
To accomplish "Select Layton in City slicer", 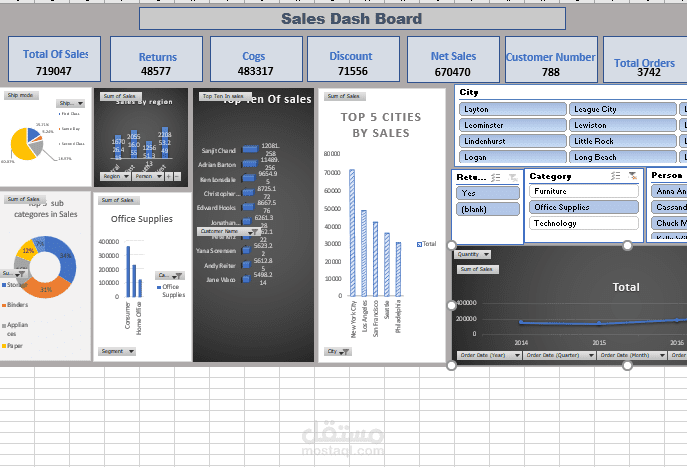I will [513, 109].
